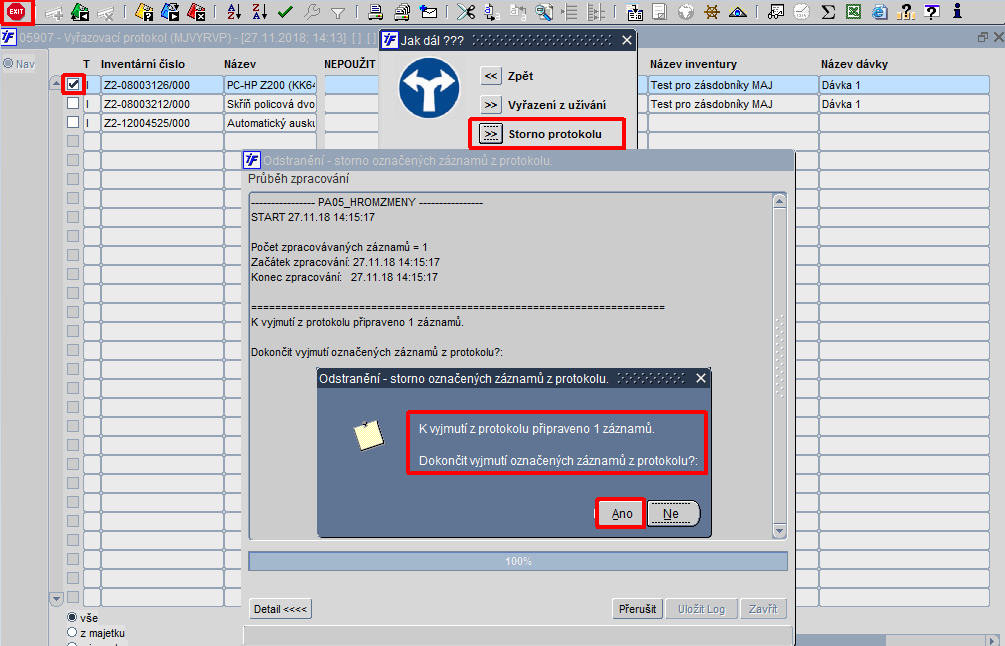The image size is (1005, 646).
Task: Click the globe icon in toolbar
Action: point(686,12)
